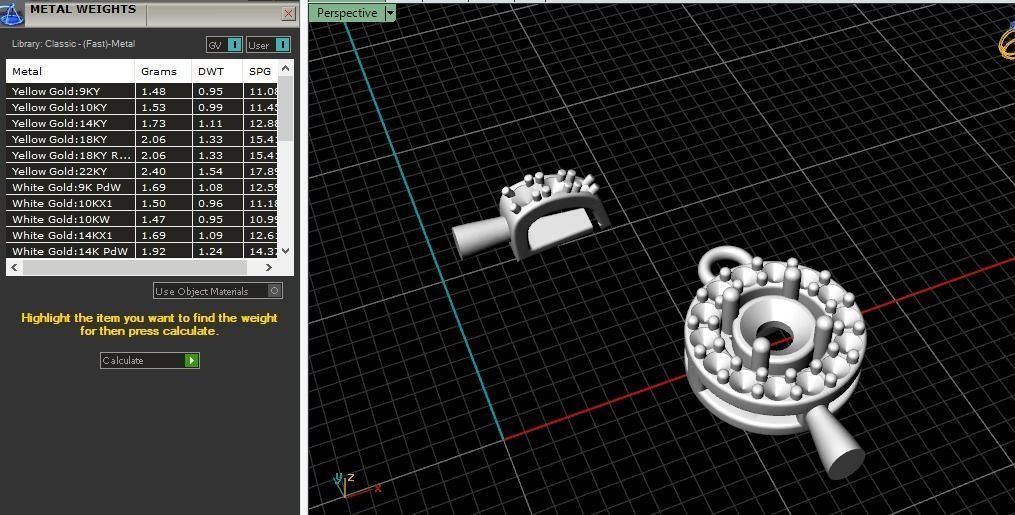The image size is (1015, 515).
Task: Sort table by DWT column header
Action: coord(217,71)
